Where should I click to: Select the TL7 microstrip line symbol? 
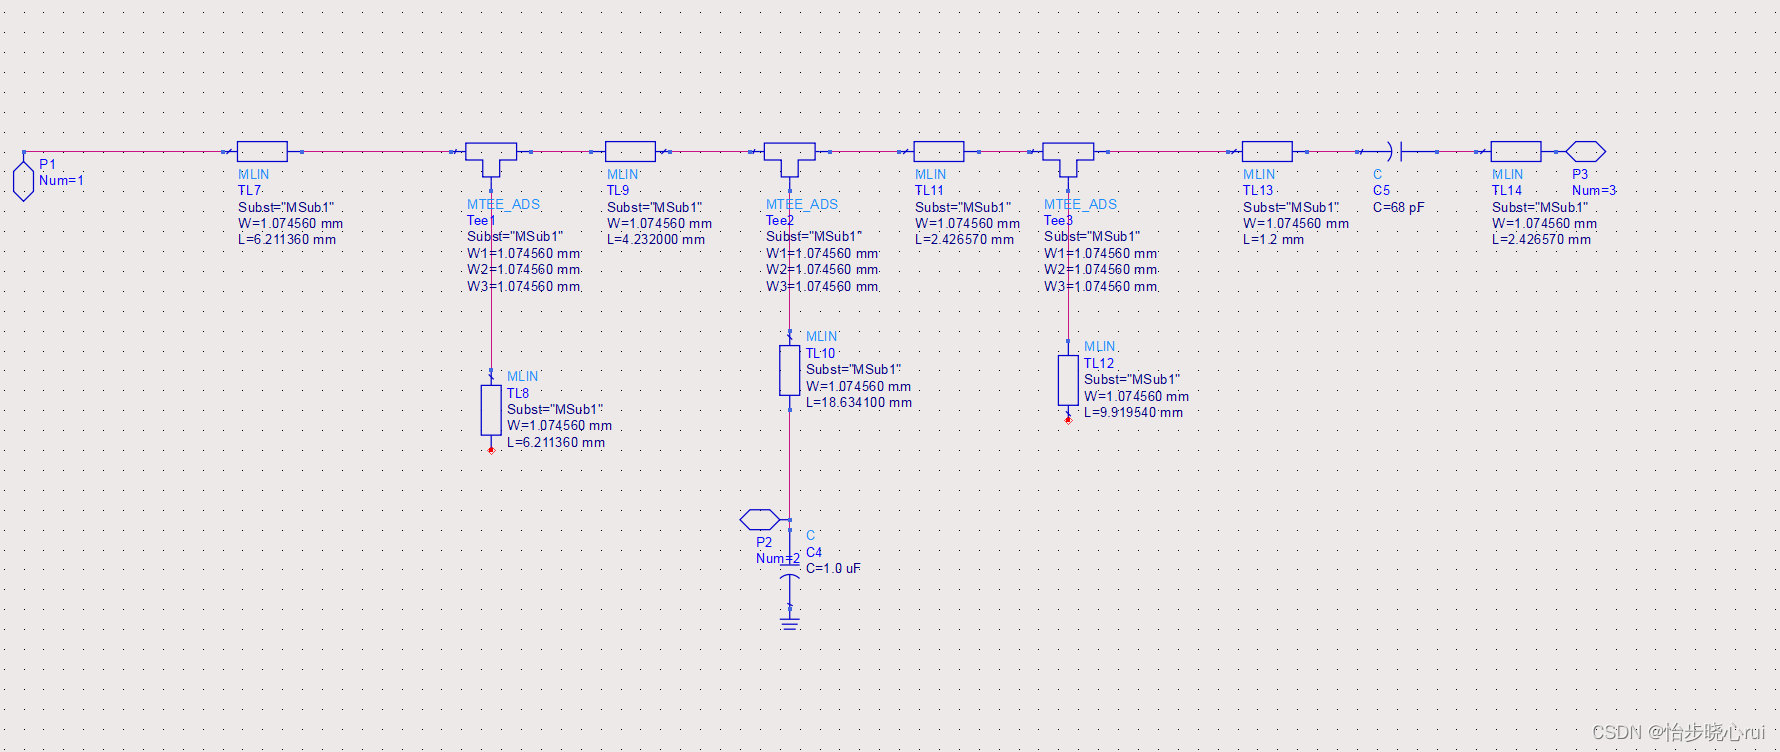[x=262, y=151]
